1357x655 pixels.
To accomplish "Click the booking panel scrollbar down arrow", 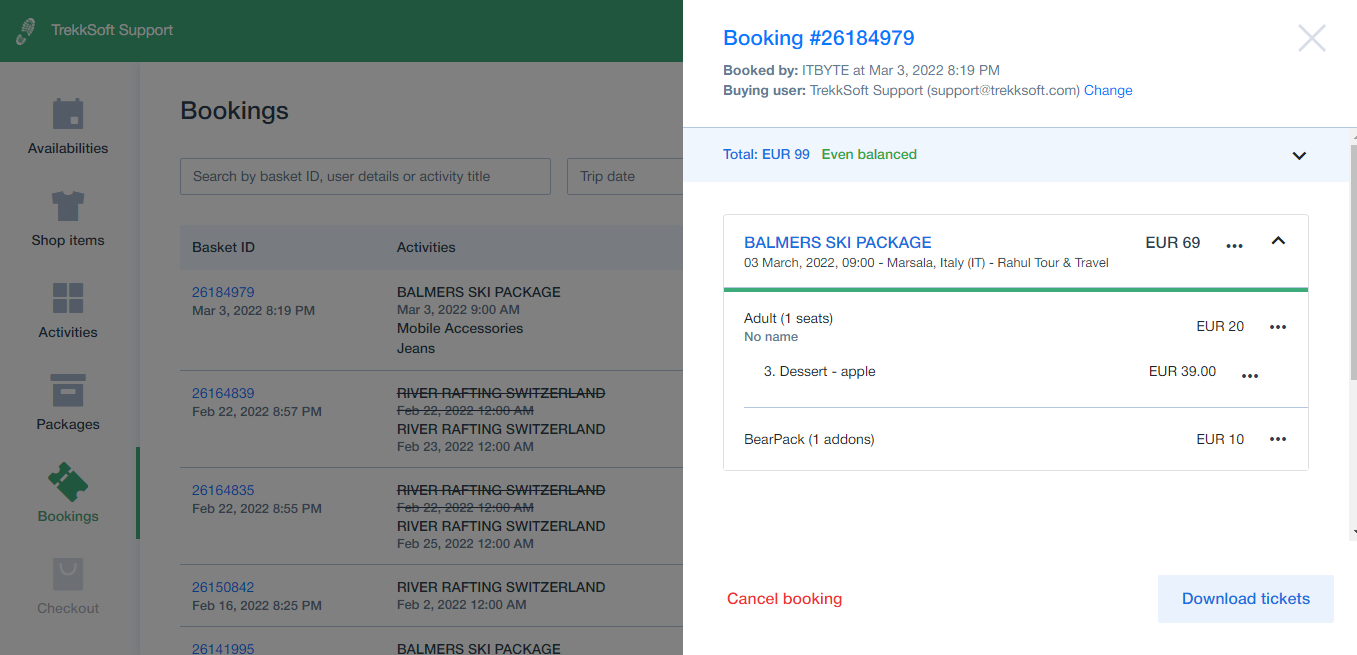I will coord(1353,533).
